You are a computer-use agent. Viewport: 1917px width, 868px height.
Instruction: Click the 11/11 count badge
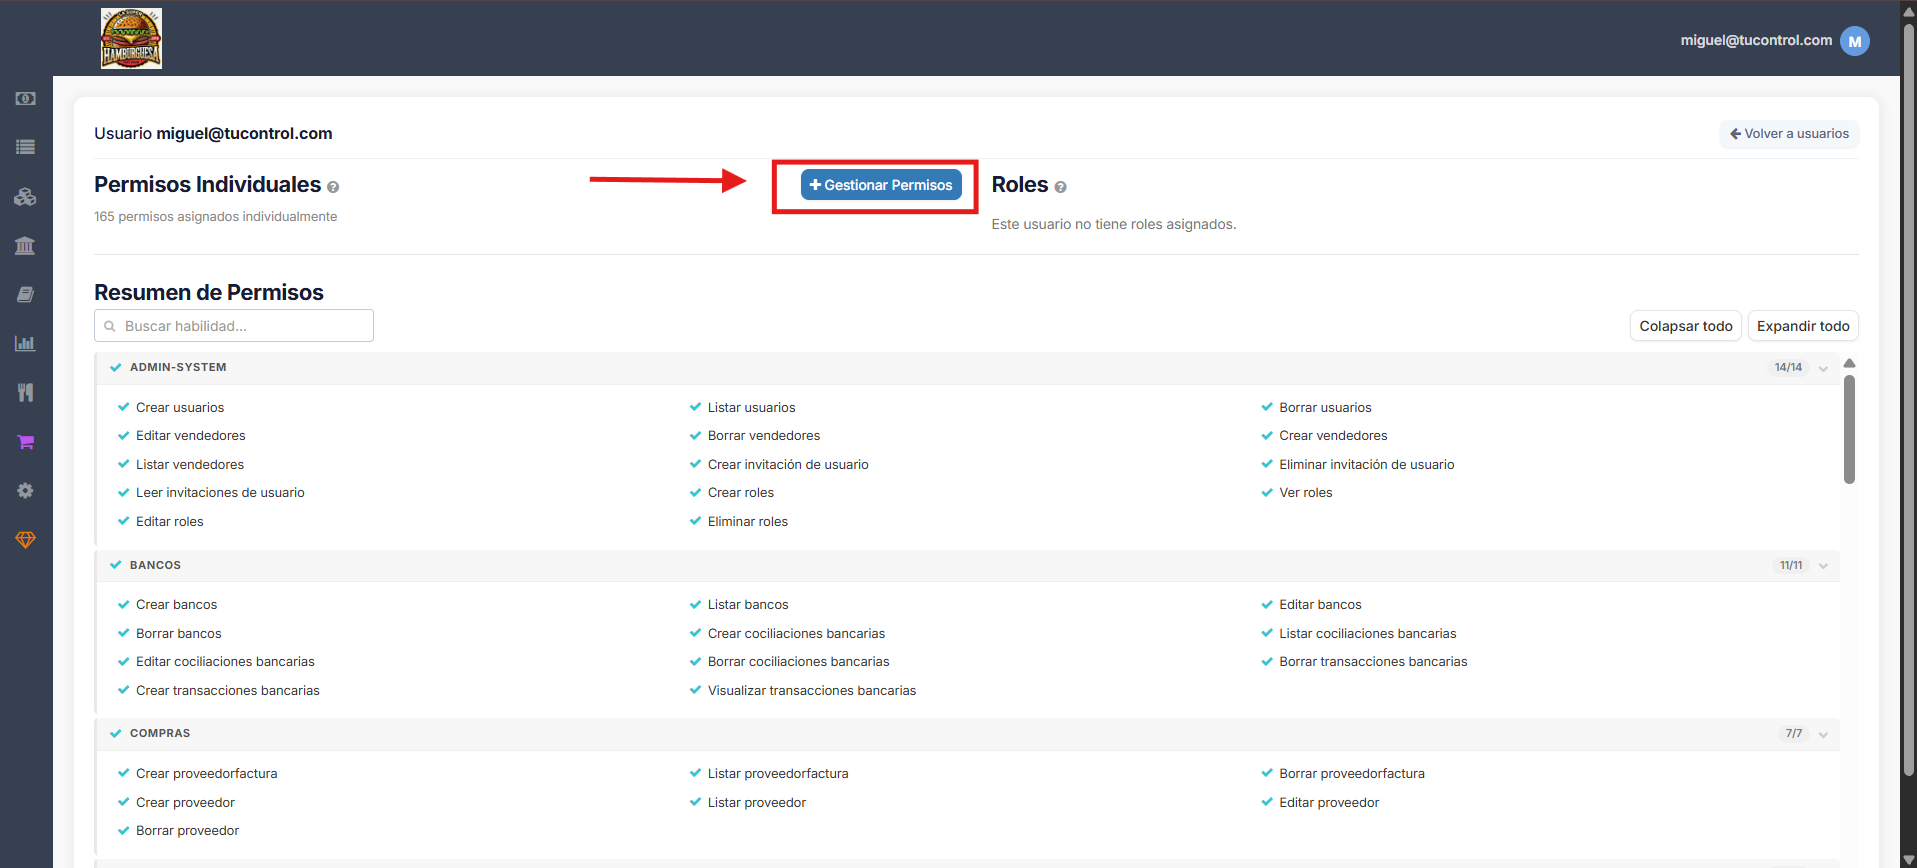click(1791, 566)
